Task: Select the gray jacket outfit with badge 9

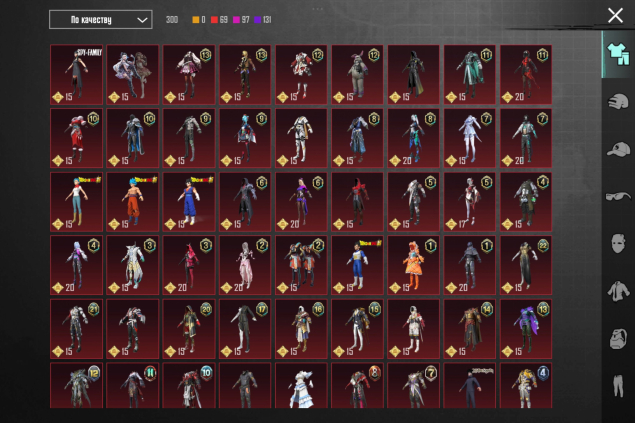Action: [189, 138]
